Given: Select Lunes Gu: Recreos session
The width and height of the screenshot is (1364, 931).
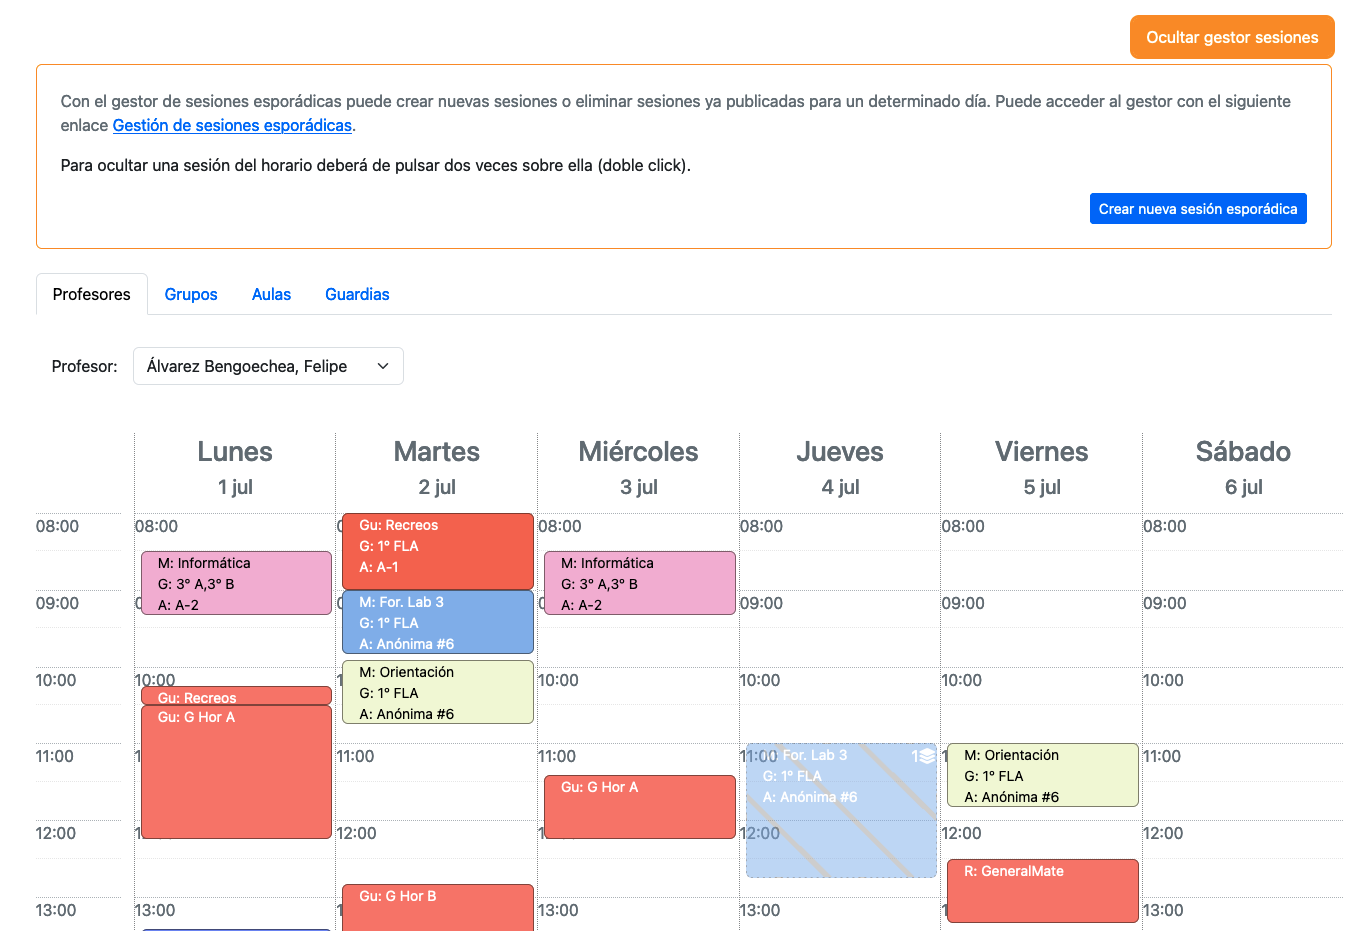Looking at the screenshot, I should pyautogui.click(x=236, y=696).
